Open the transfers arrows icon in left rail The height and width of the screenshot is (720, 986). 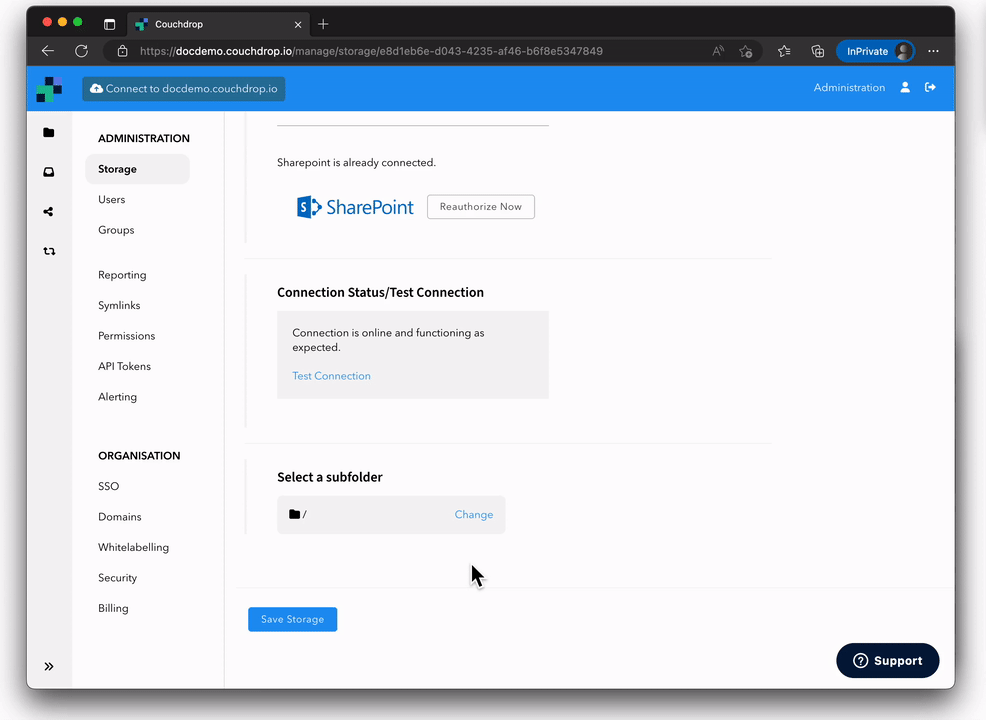tap(49, 251)
